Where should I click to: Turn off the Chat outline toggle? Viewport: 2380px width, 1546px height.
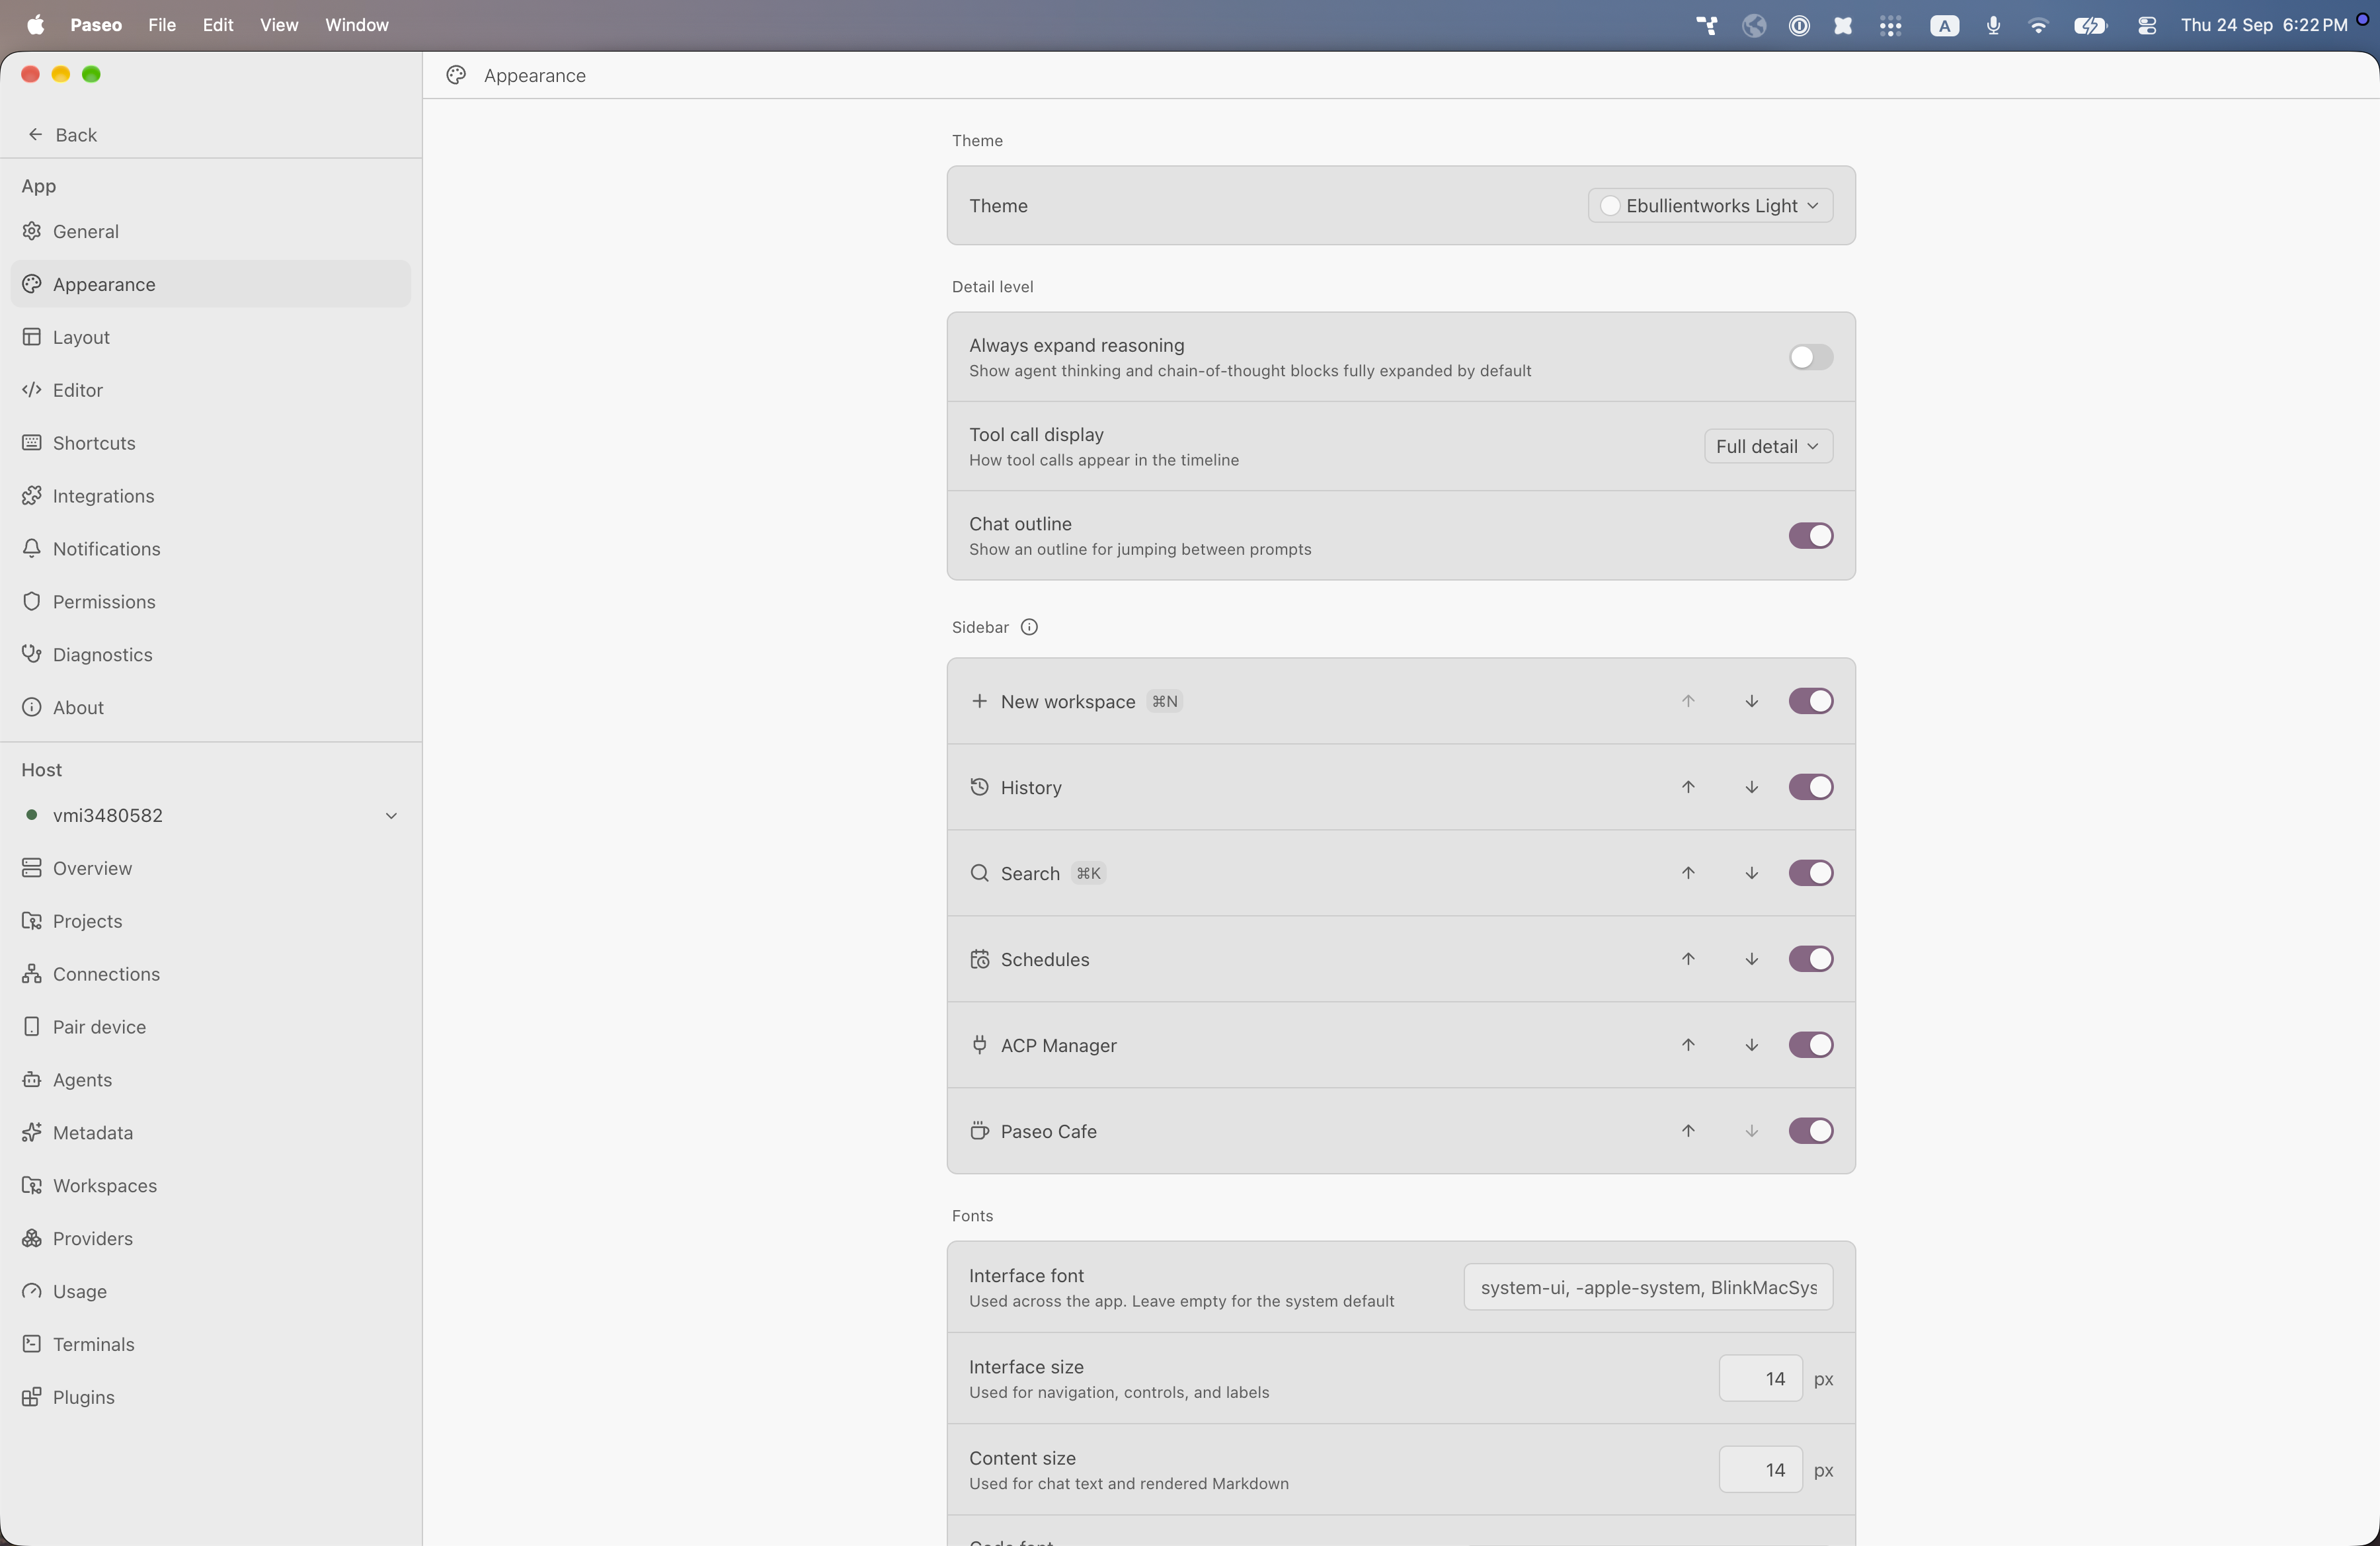(x=1810, y=536)
